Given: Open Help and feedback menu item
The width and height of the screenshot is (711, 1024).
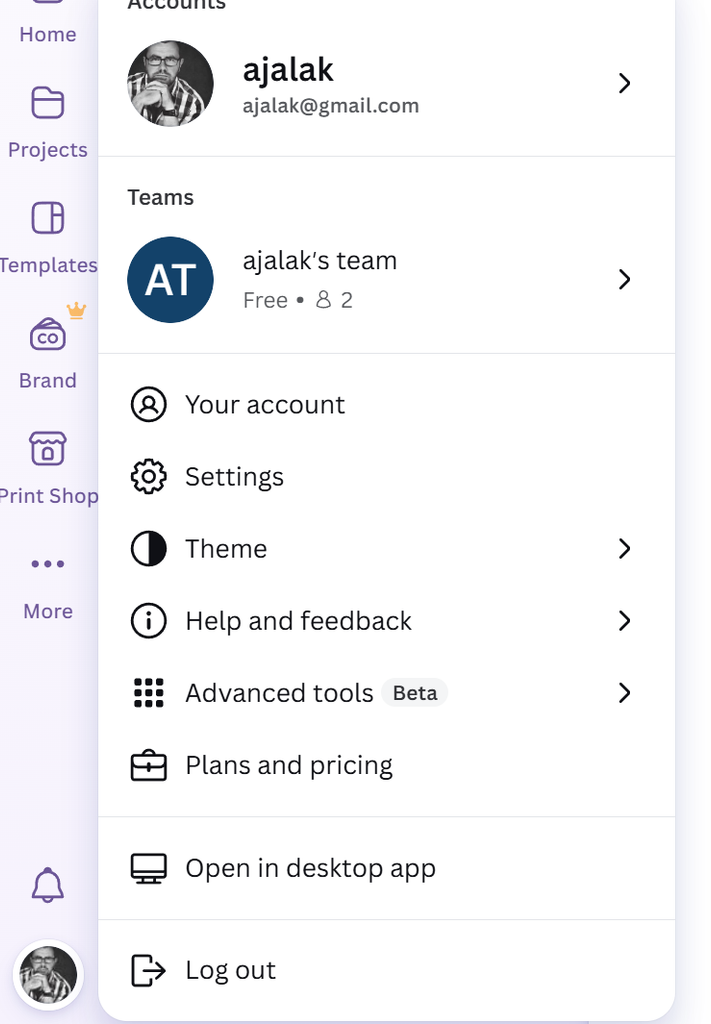Looking at the screenshot, I should click(x=387, y=620).
